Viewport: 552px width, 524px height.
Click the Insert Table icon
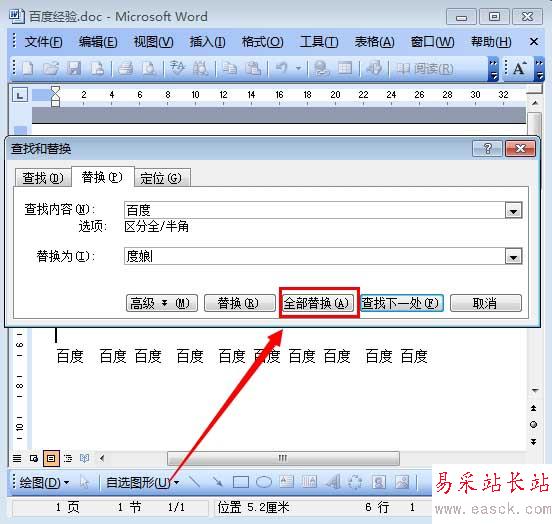[345, 68]
